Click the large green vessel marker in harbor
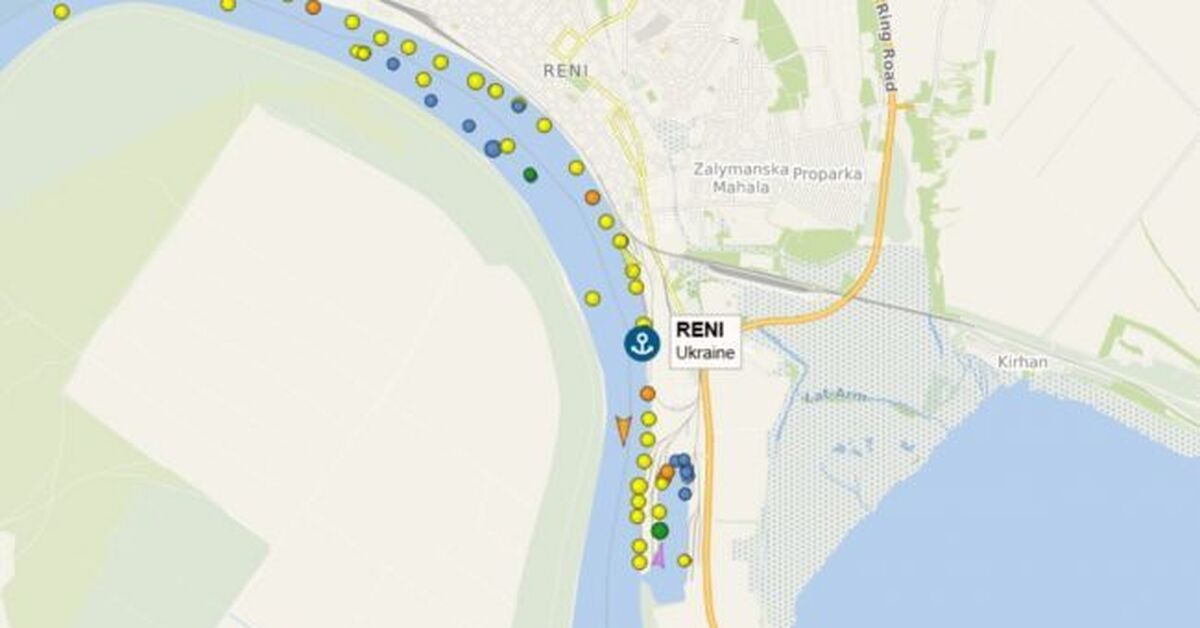 [659, 530]
